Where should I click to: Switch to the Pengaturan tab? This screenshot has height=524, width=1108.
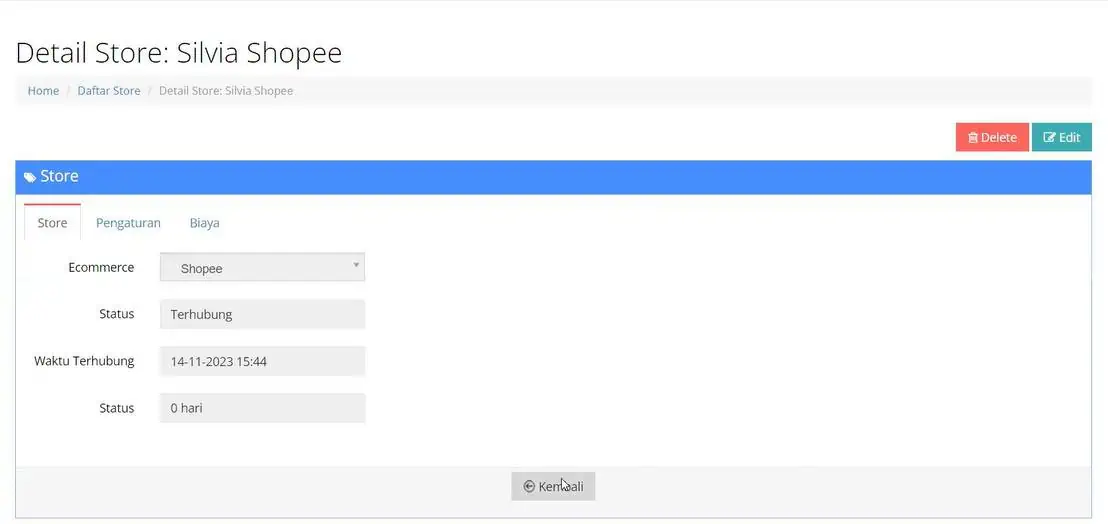point(128,223)
